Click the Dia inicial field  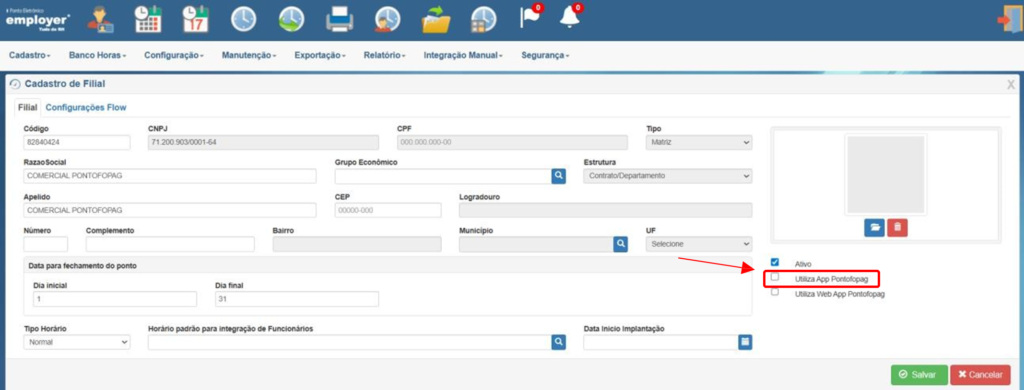114,299
